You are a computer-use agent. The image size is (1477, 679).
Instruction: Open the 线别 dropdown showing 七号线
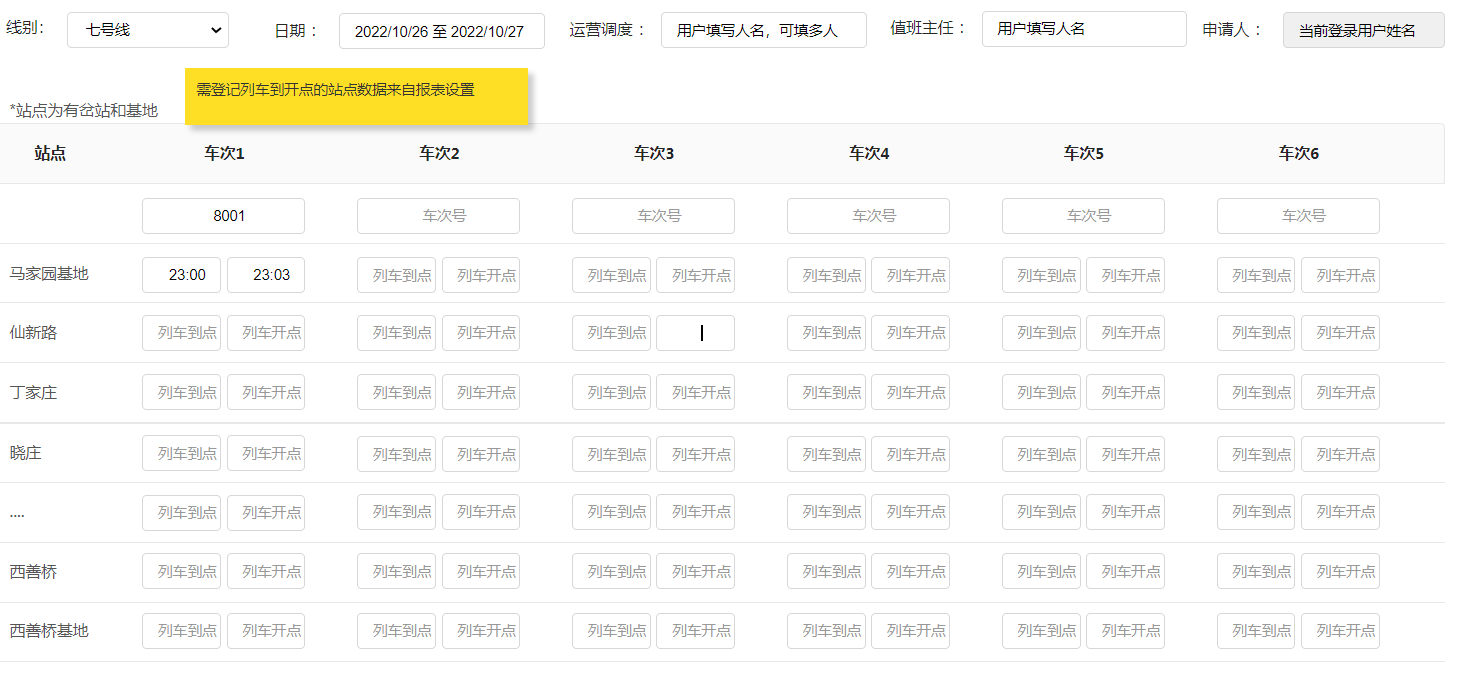147,30
